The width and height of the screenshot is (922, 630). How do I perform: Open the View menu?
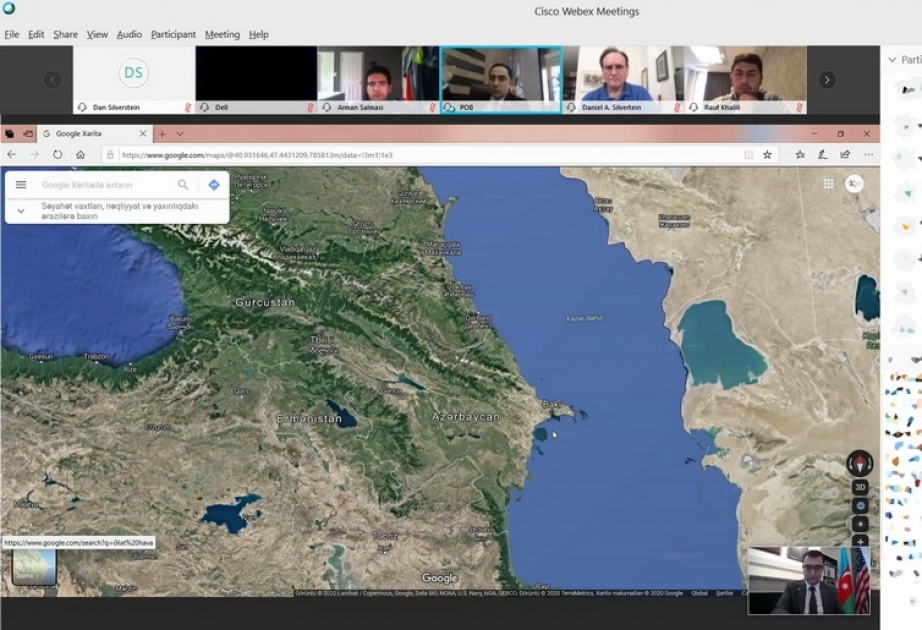point(97,35)
